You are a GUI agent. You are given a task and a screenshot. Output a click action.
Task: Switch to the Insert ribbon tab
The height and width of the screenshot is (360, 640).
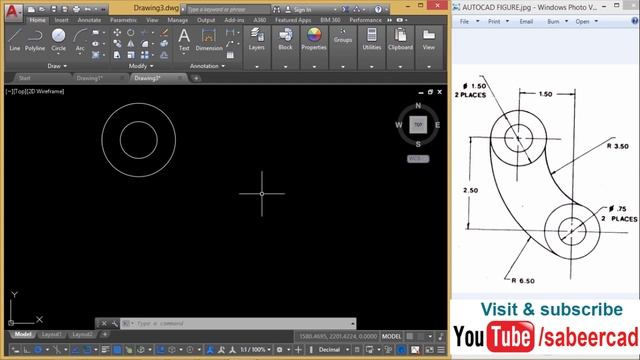point(62,20)
